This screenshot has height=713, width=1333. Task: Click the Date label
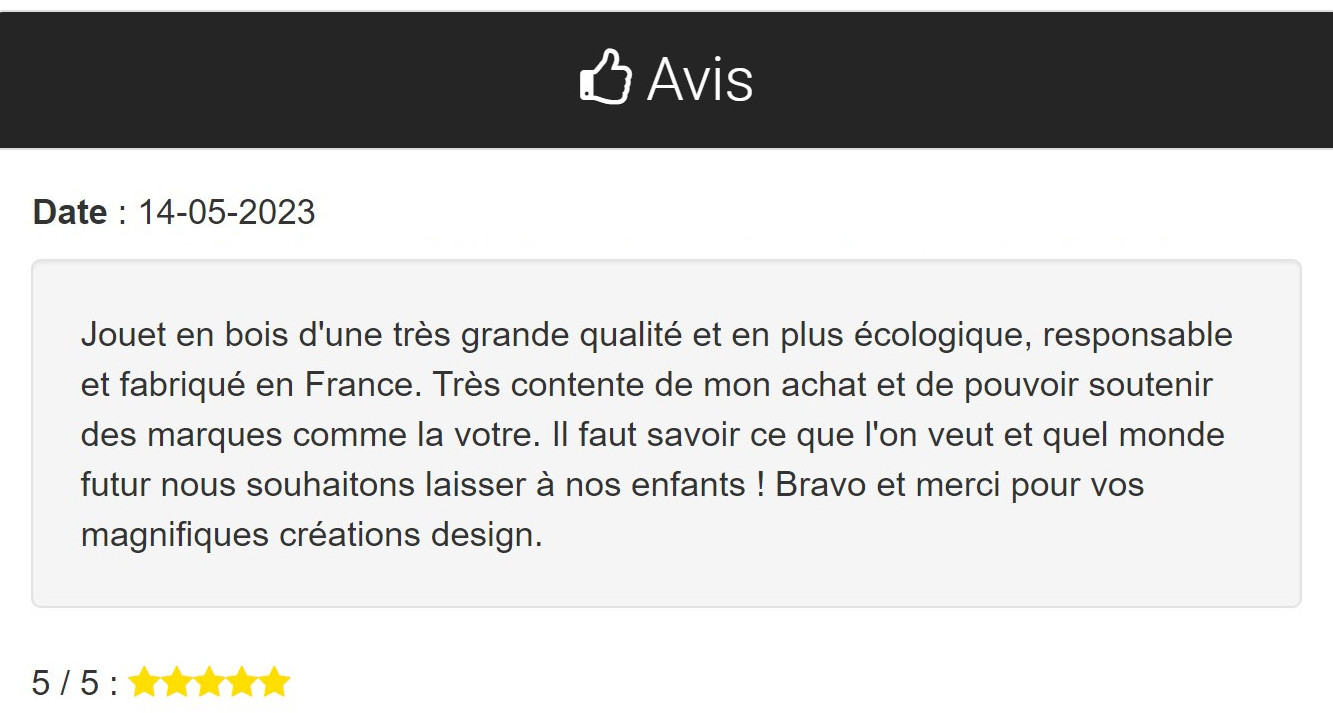(70, 212)
